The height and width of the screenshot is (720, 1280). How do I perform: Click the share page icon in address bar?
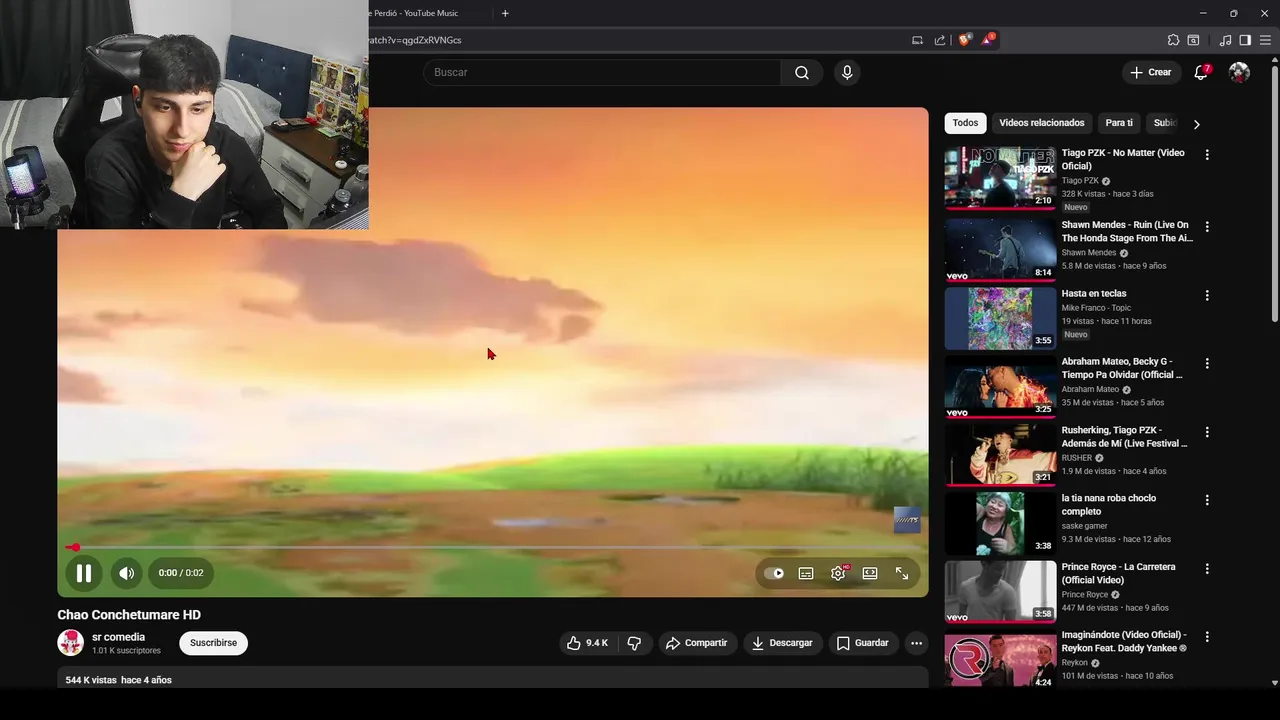[x=940, y=40]
